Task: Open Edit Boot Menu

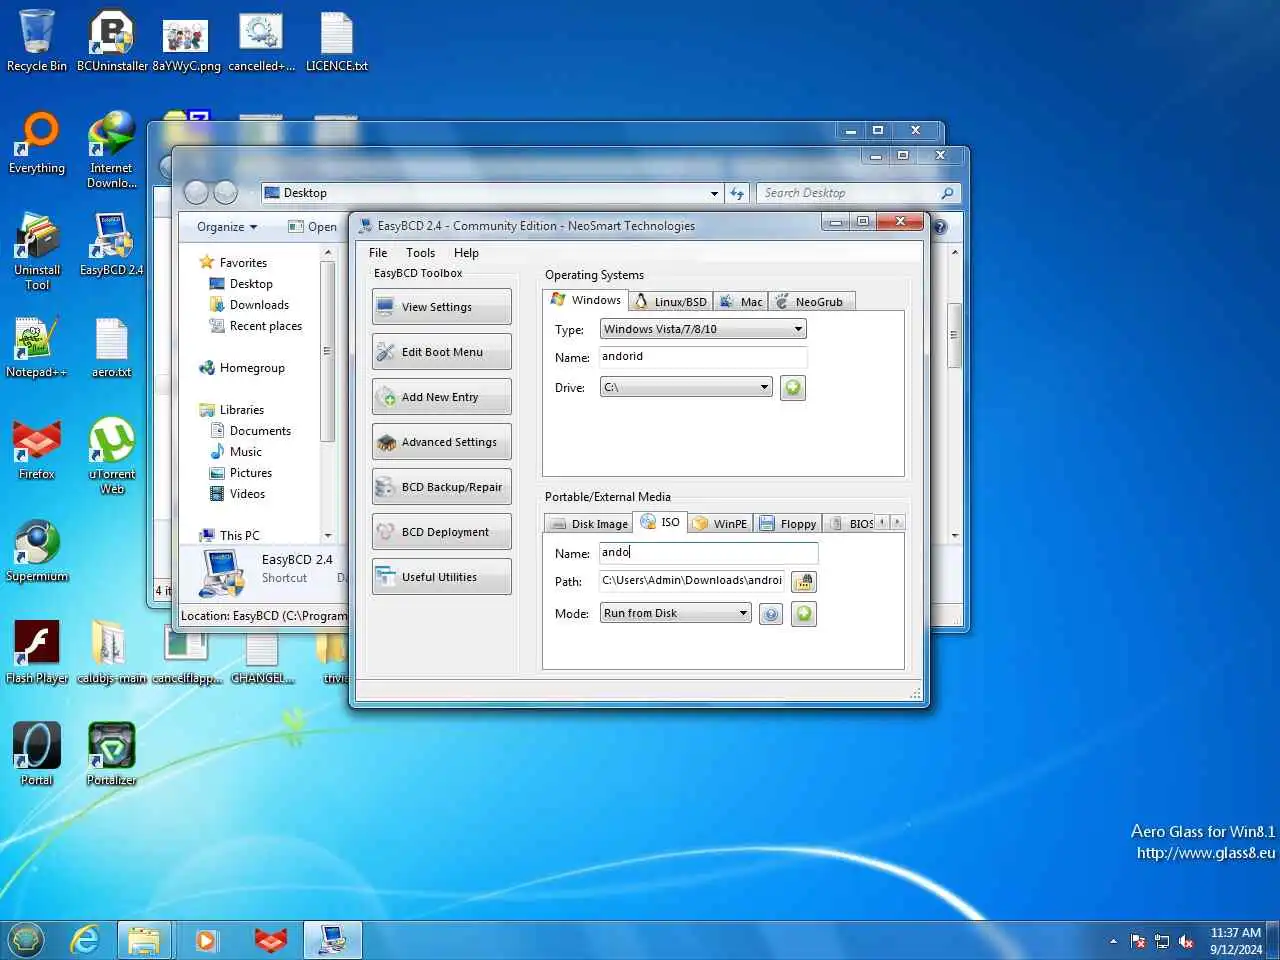Action: point(441,352)
